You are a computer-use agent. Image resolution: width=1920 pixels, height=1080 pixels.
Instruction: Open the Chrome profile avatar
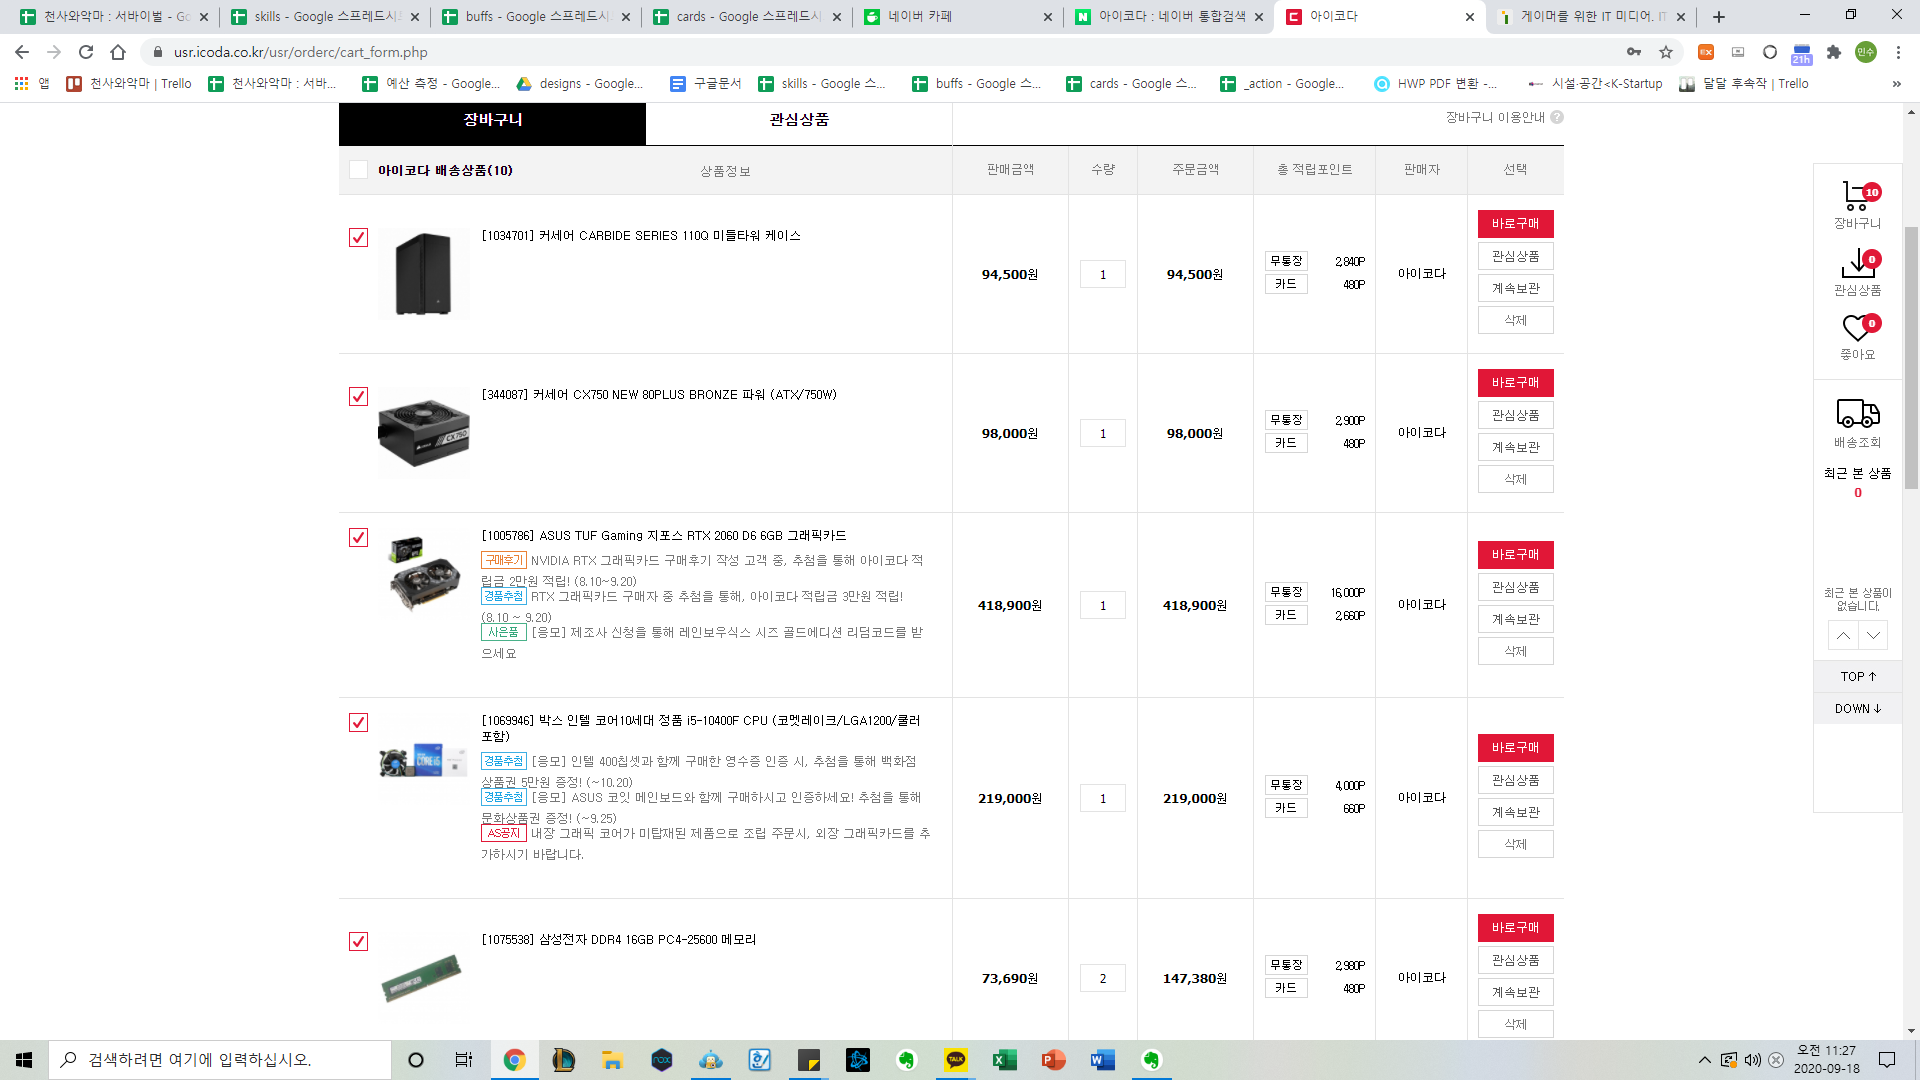[1866, 52]
